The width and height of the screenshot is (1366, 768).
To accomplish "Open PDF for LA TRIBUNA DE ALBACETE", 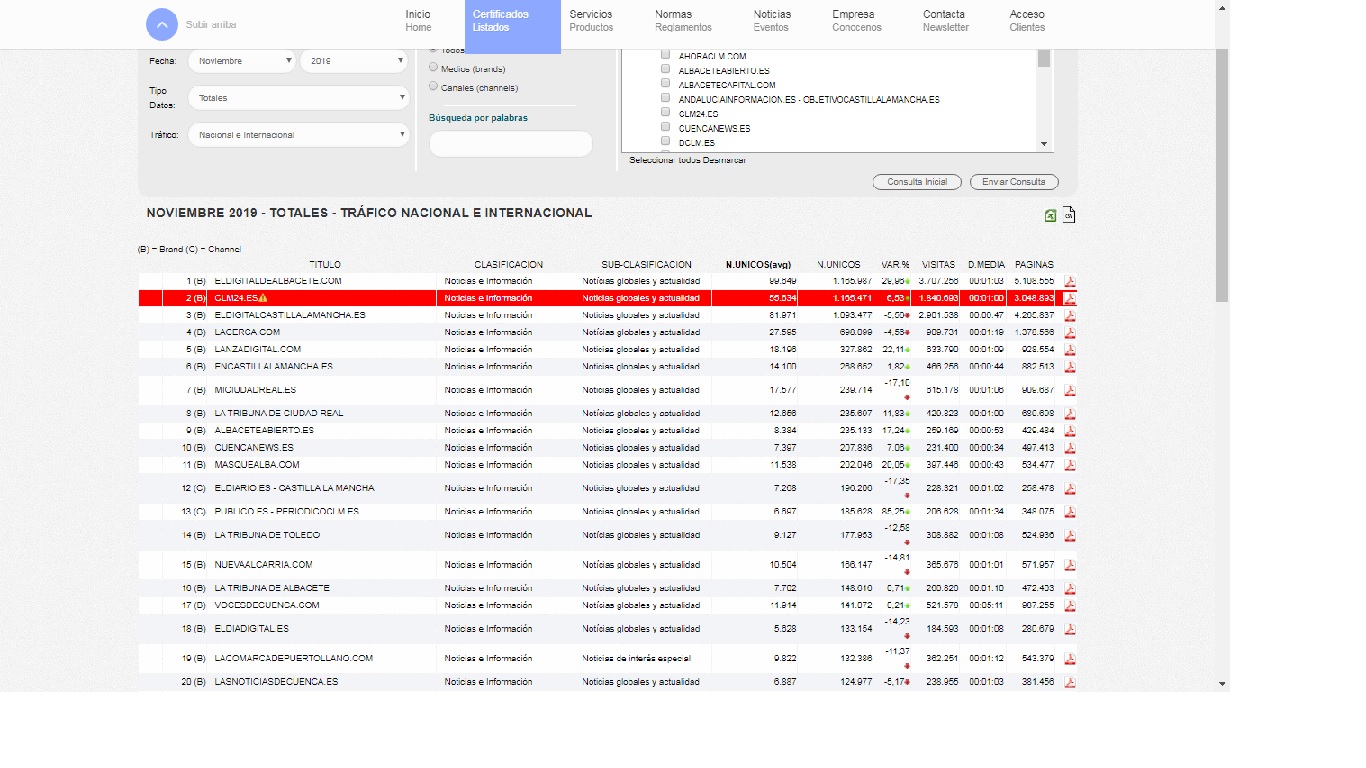I will click(x=1069, y=588).
